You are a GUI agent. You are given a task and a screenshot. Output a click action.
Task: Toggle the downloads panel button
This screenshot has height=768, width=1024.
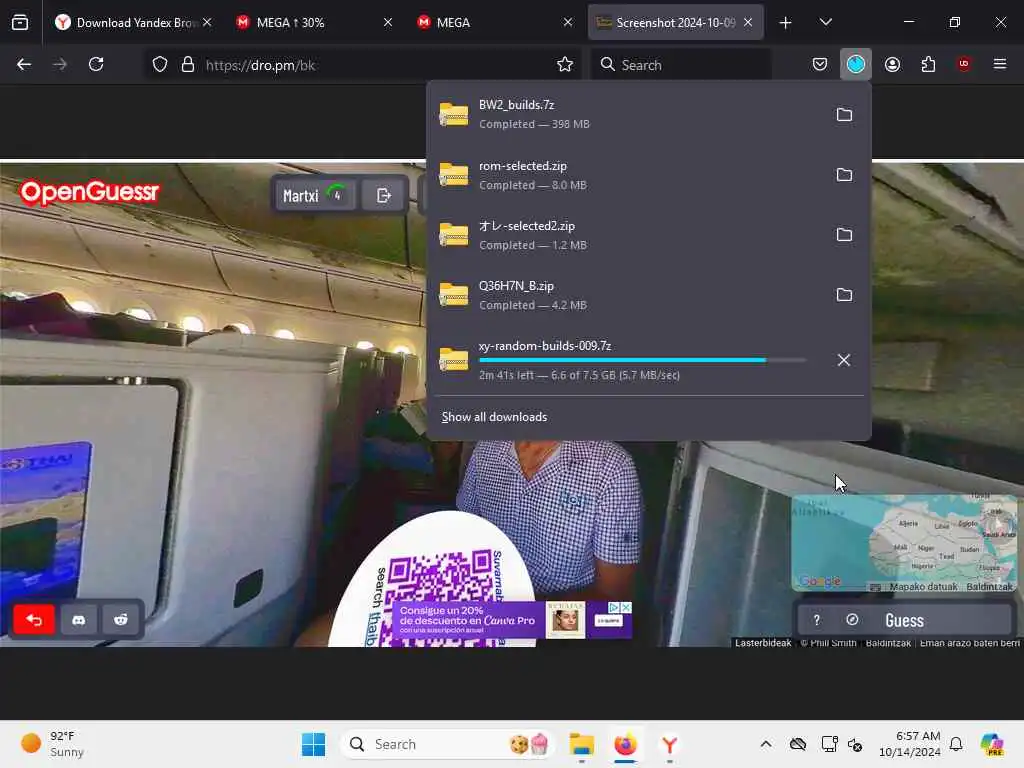pyautogui.click(x=856, y=65)
